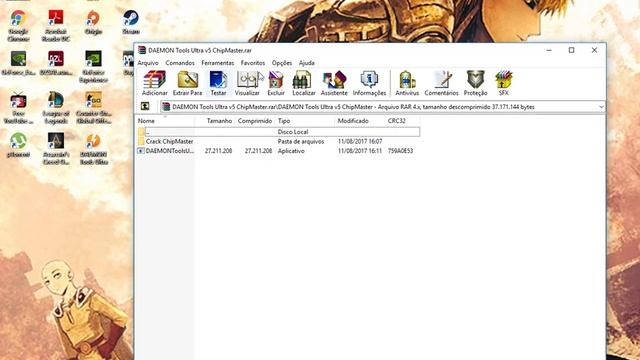Sort by the Modificado column header
Image resolution: width=640 pixels, height=360 pixels.
point(360,121)
